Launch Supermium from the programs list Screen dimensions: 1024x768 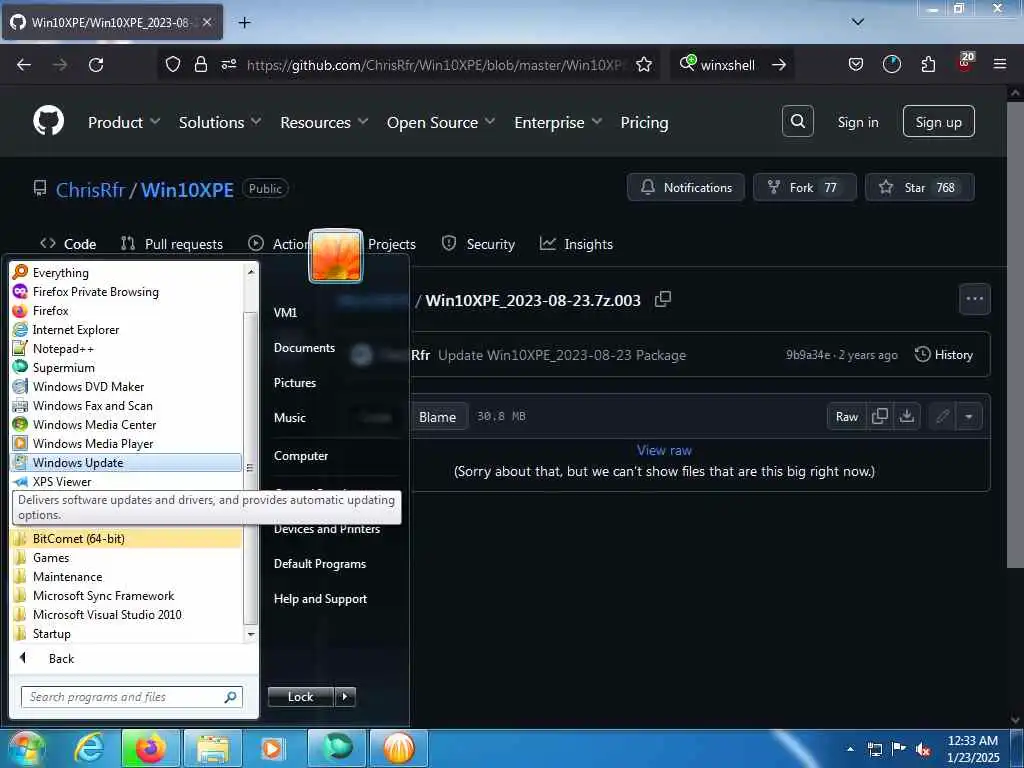tap(63, 367)
